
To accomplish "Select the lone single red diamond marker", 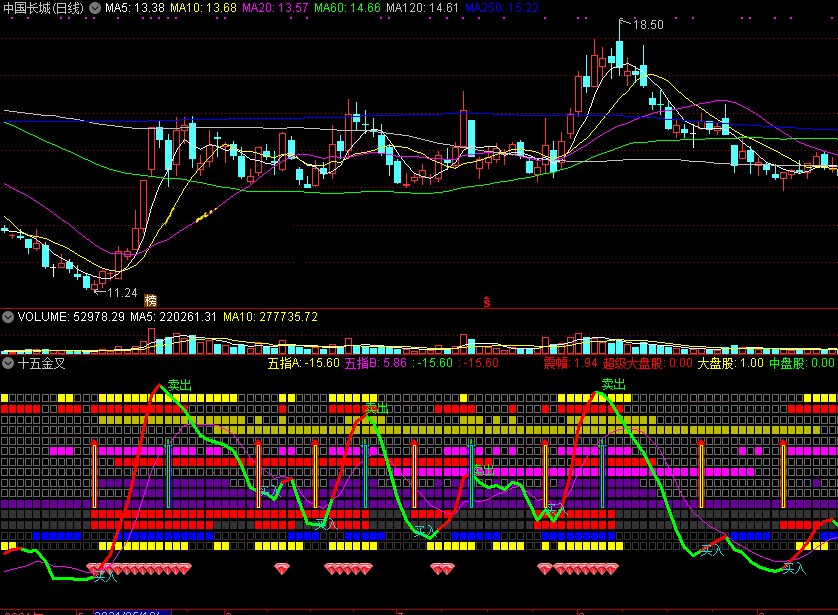I will [282, 569].
